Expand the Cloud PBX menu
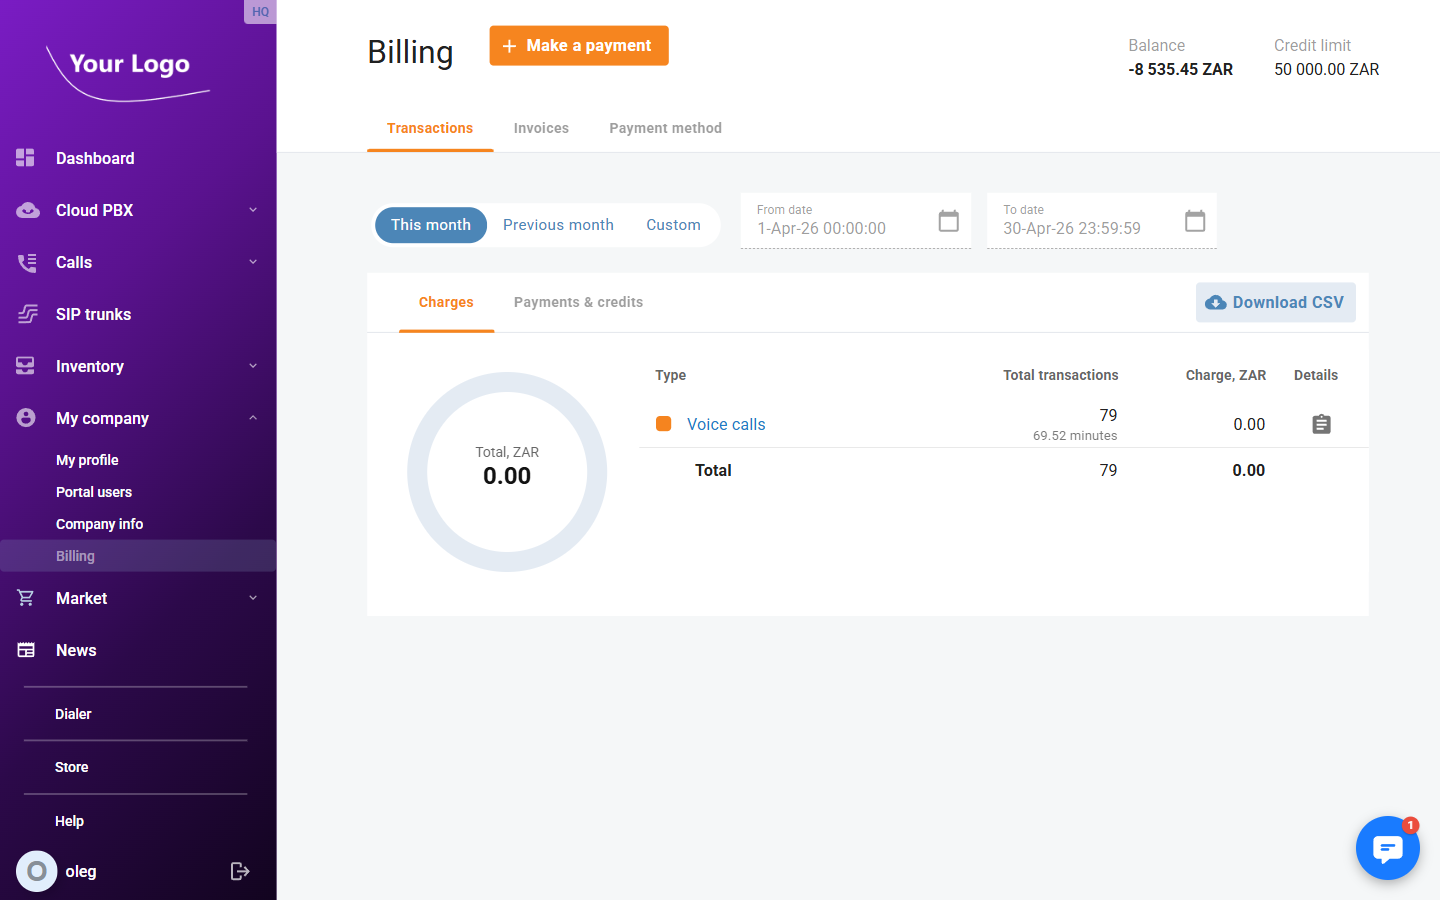Screen dimensions: 1440x900 pos(251,210)
